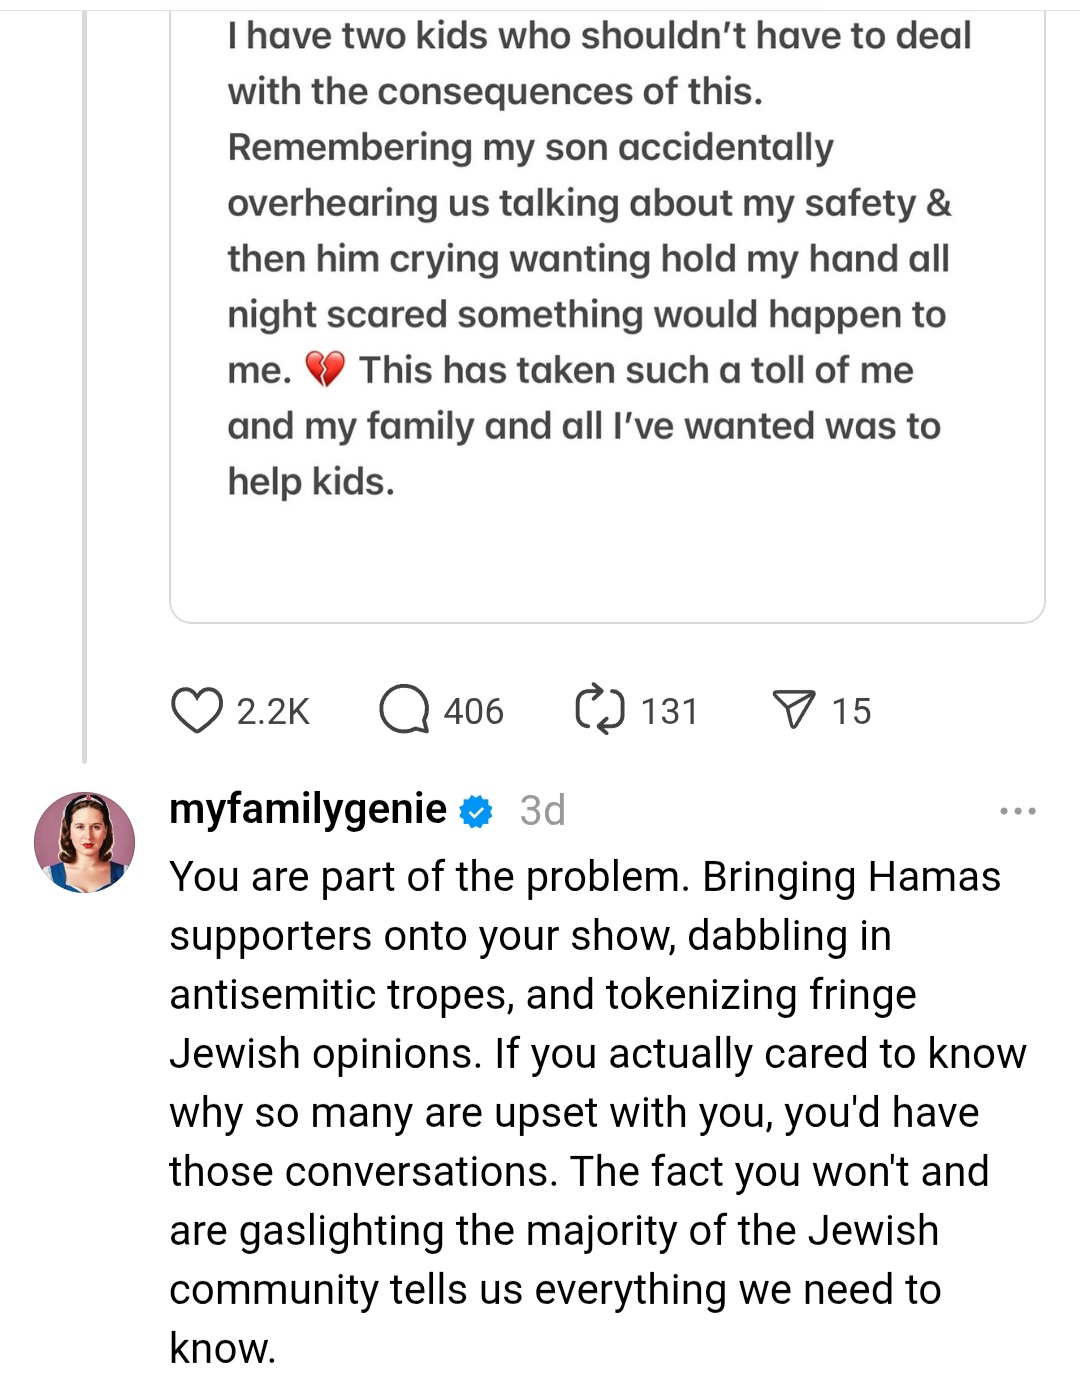
Task: Tap the broken heart emoji in the quote
Action: 325,370
